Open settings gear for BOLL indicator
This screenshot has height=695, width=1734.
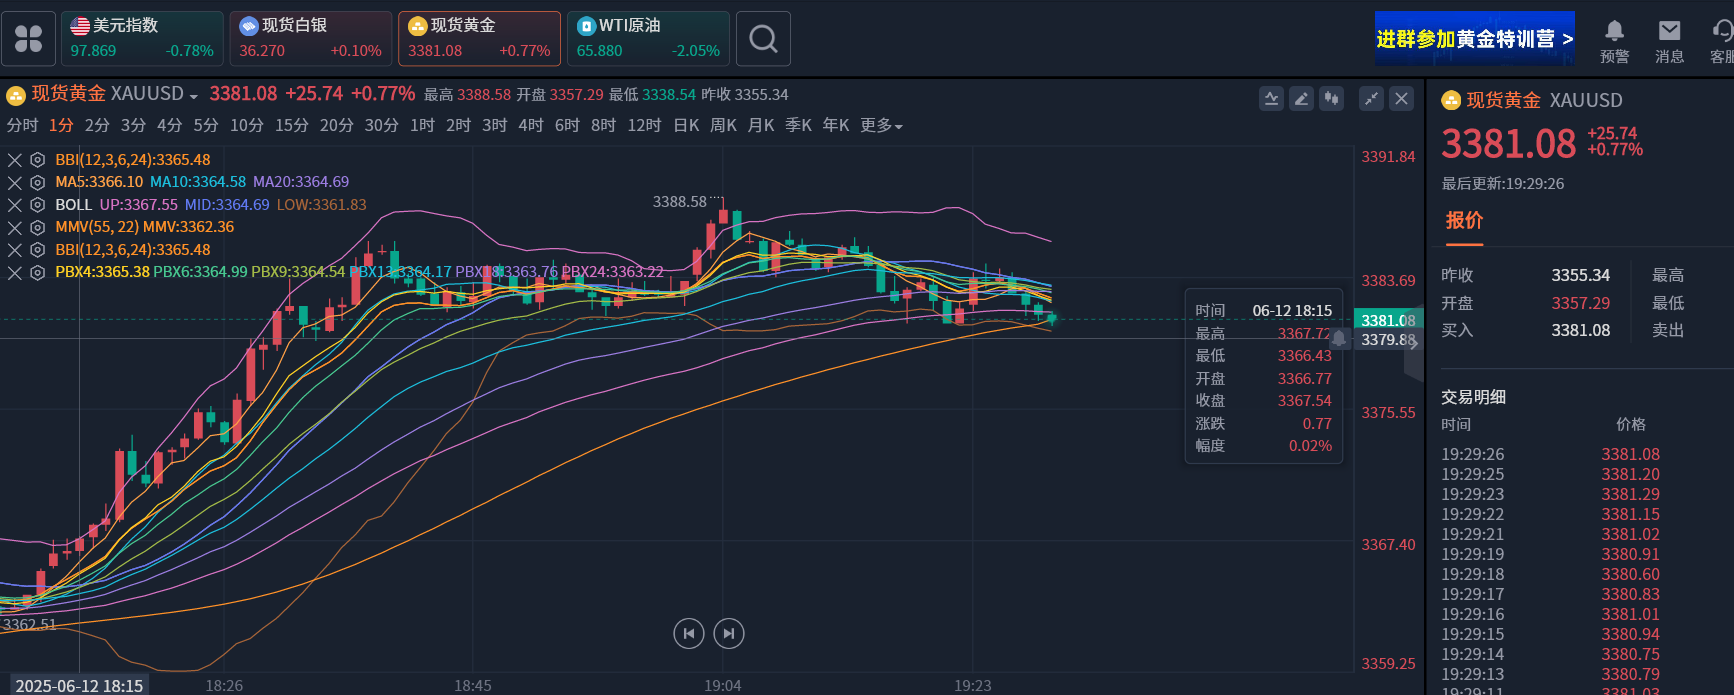pyautogui.click(x=37, y=204)
